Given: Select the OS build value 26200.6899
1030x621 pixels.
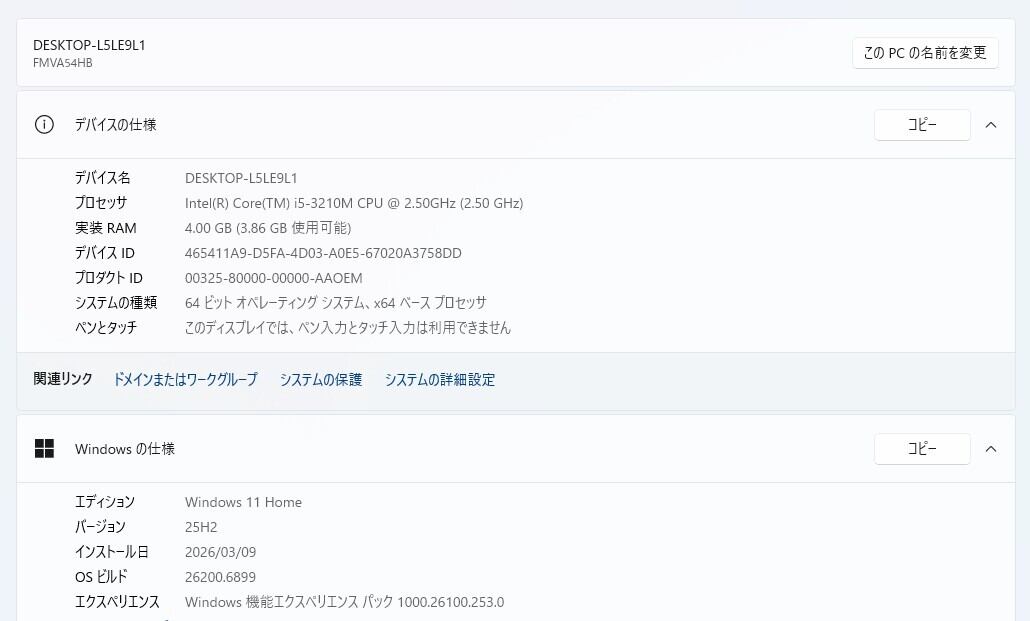Looking at the screenshot, I should (x=220, y=577).
